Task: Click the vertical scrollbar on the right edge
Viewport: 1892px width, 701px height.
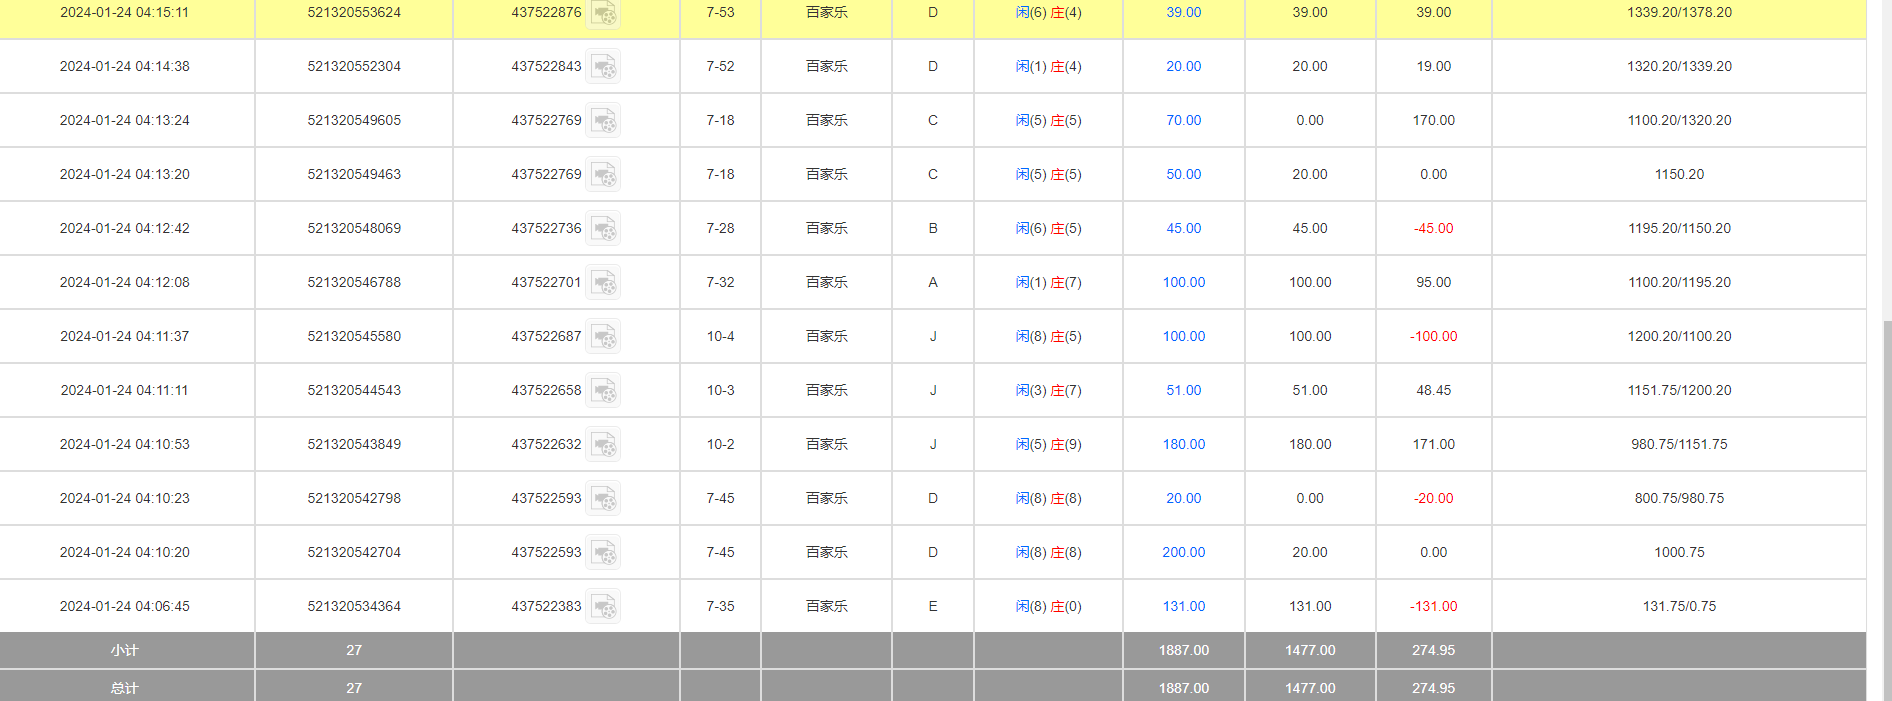Action: pos(1886,510)
